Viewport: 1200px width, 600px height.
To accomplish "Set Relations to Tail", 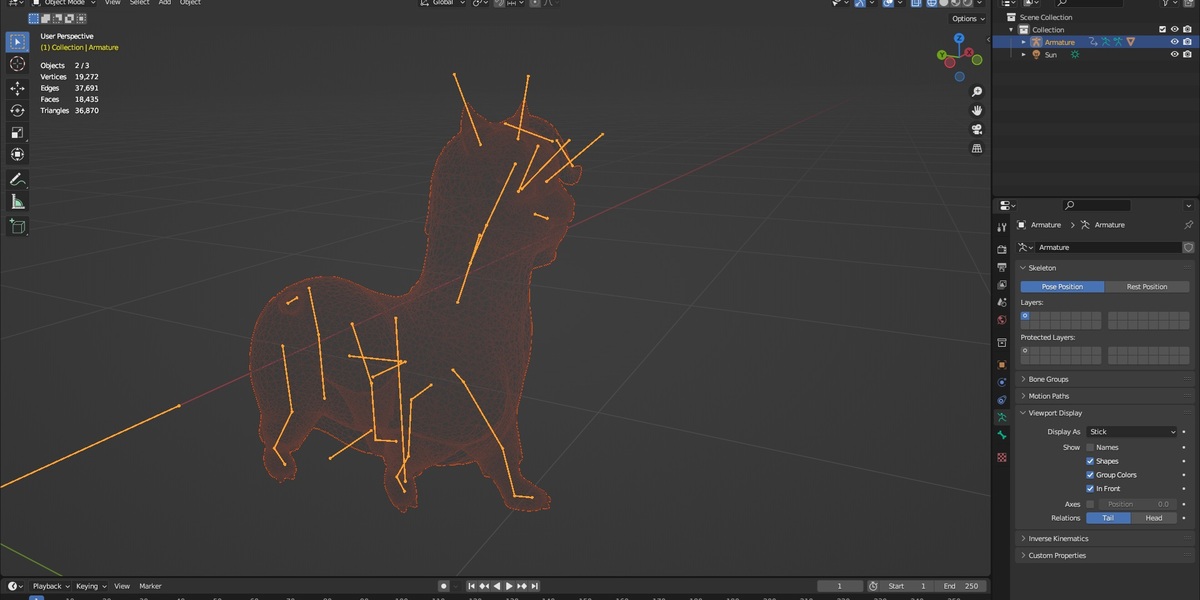I will (x=1108, y=518).
